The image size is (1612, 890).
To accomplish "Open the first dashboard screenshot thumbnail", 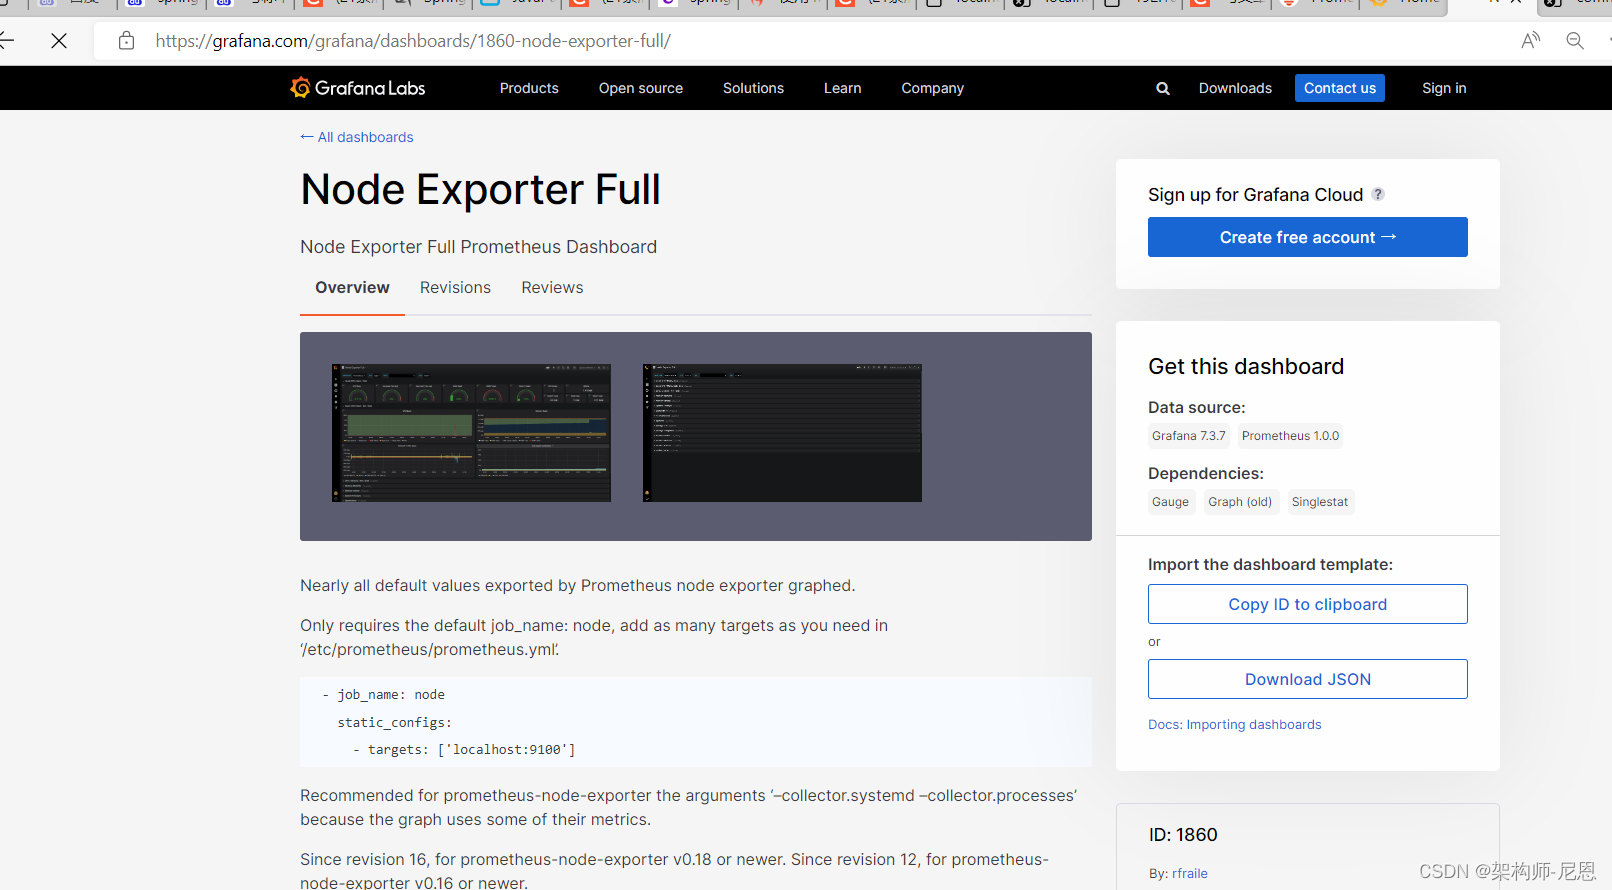I will [471, 433].
